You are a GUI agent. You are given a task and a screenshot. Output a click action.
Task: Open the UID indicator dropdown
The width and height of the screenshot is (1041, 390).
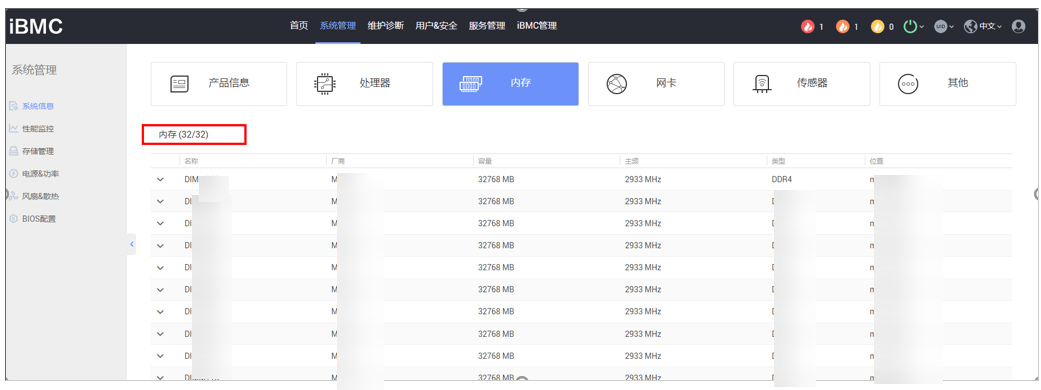coord(943,27)
